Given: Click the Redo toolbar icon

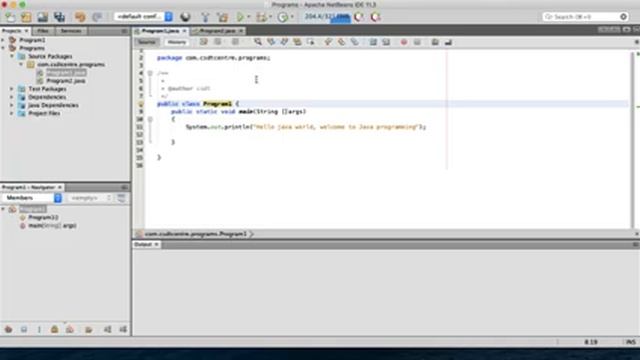Looking at the screenshot, I should [x=97, y=17].
